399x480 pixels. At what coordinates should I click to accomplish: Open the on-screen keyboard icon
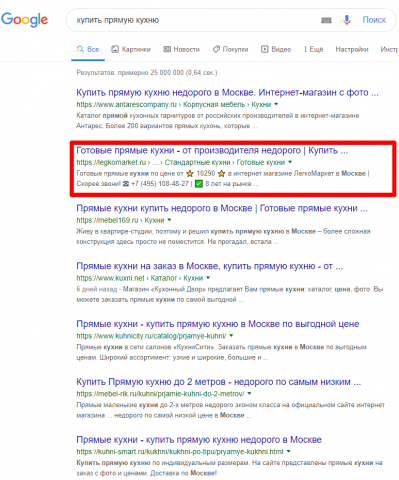point(326,20)
